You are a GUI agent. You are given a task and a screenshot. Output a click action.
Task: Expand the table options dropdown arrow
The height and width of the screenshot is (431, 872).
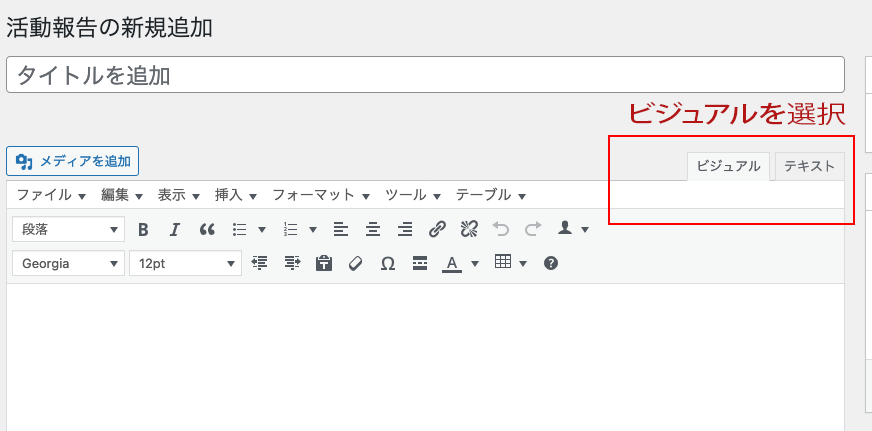tap(522, 263)
